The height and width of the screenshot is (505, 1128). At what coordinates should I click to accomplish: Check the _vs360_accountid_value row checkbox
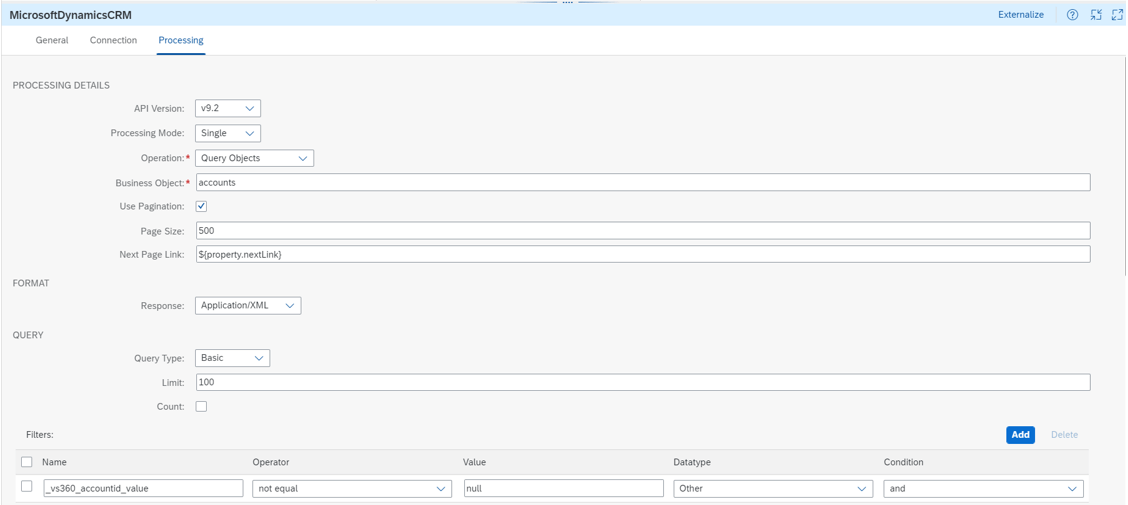click(x=27, y=487)
